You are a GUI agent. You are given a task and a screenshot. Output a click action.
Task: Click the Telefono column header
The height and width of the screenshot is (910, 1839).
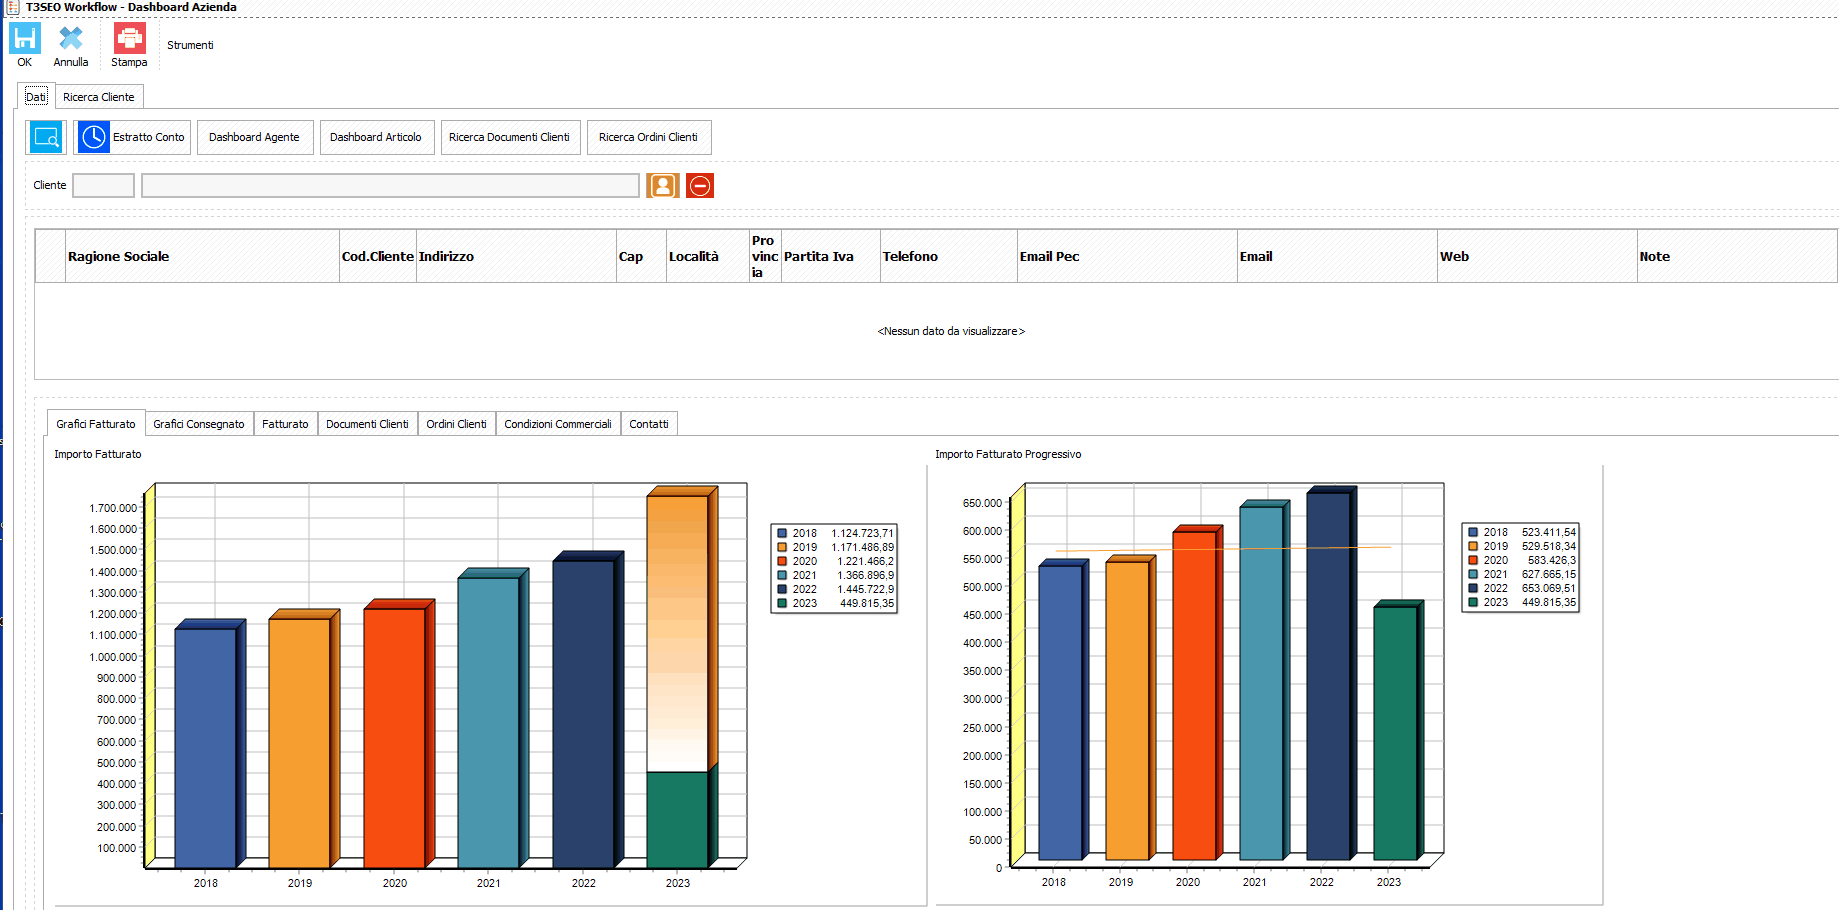pyautogui.click(x=949, y=256)
